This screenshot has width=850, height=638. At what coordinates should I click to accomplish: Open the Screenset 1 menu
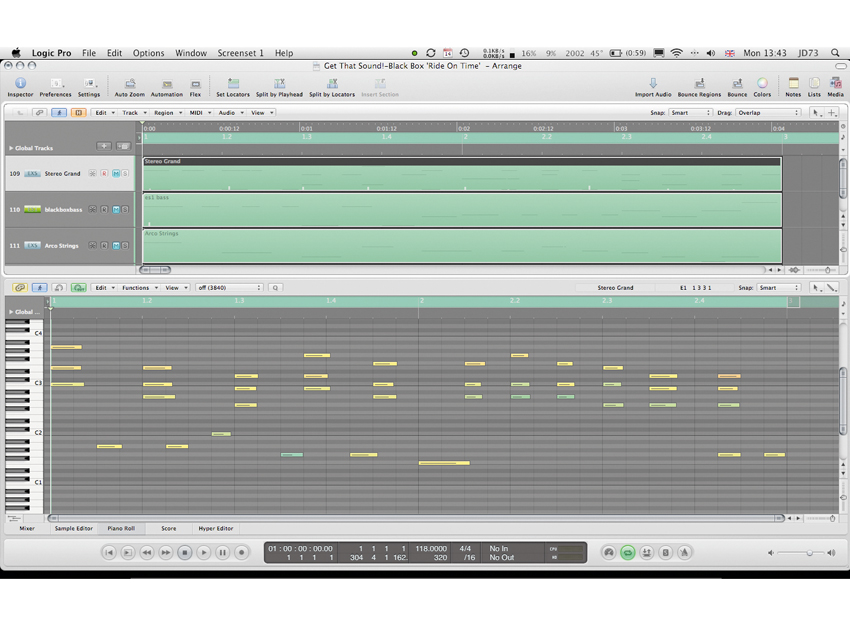[x=240, y=53]
